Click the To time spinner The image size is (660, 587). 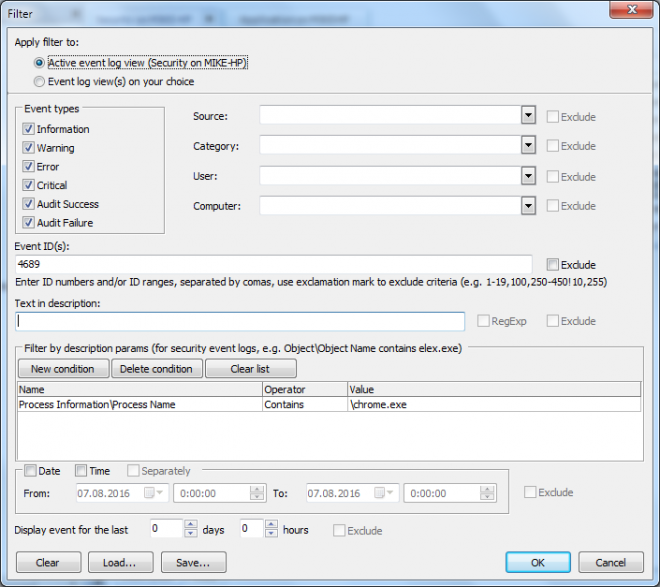coord(487,493)
